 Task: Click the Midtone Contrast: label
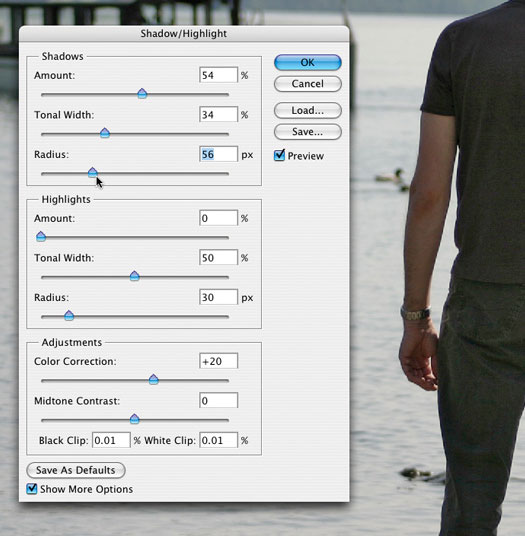click(x=77, y=401)
